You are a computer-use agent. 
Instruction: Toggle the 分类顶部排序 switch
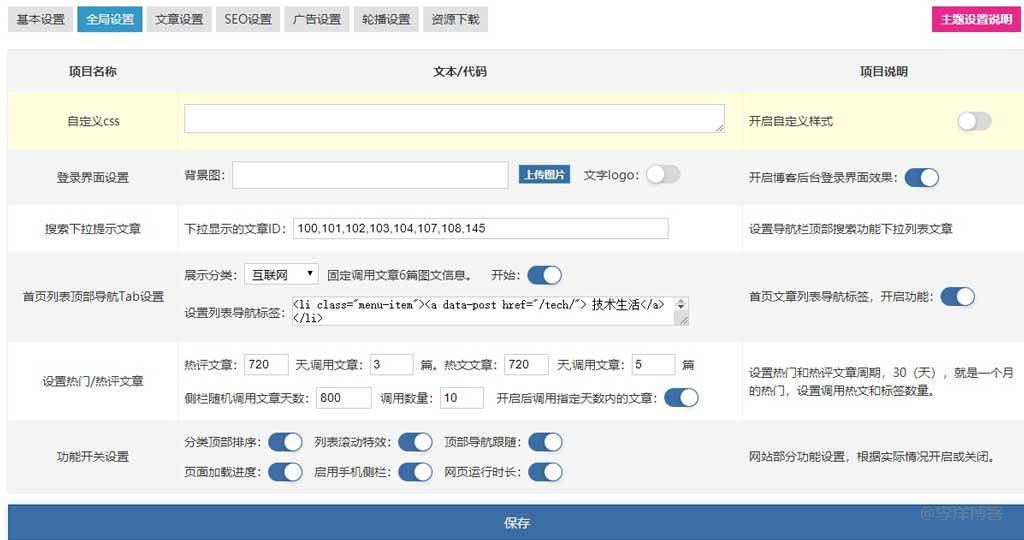[x=285, y=442]
